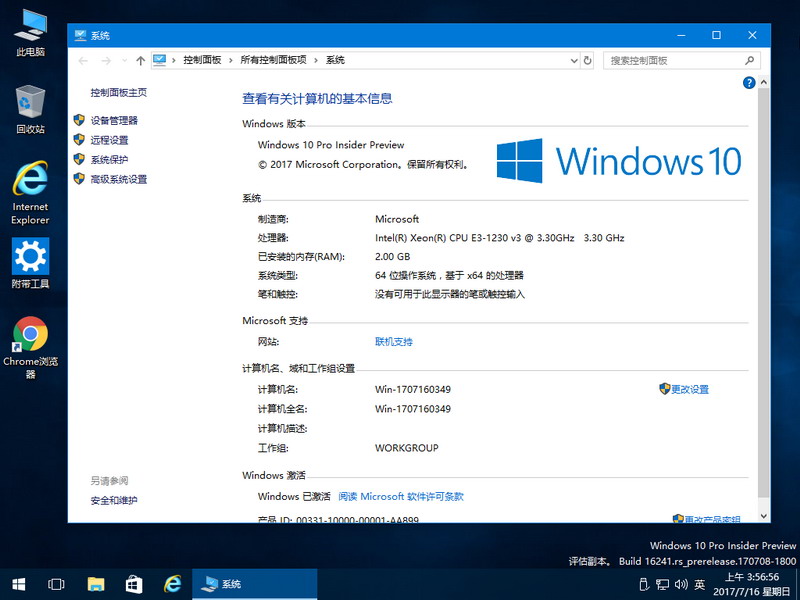The width and height of the screenshot is (800, 600).
Task: Click the 系统 breadcrumb item
Action: coord(335,60)
